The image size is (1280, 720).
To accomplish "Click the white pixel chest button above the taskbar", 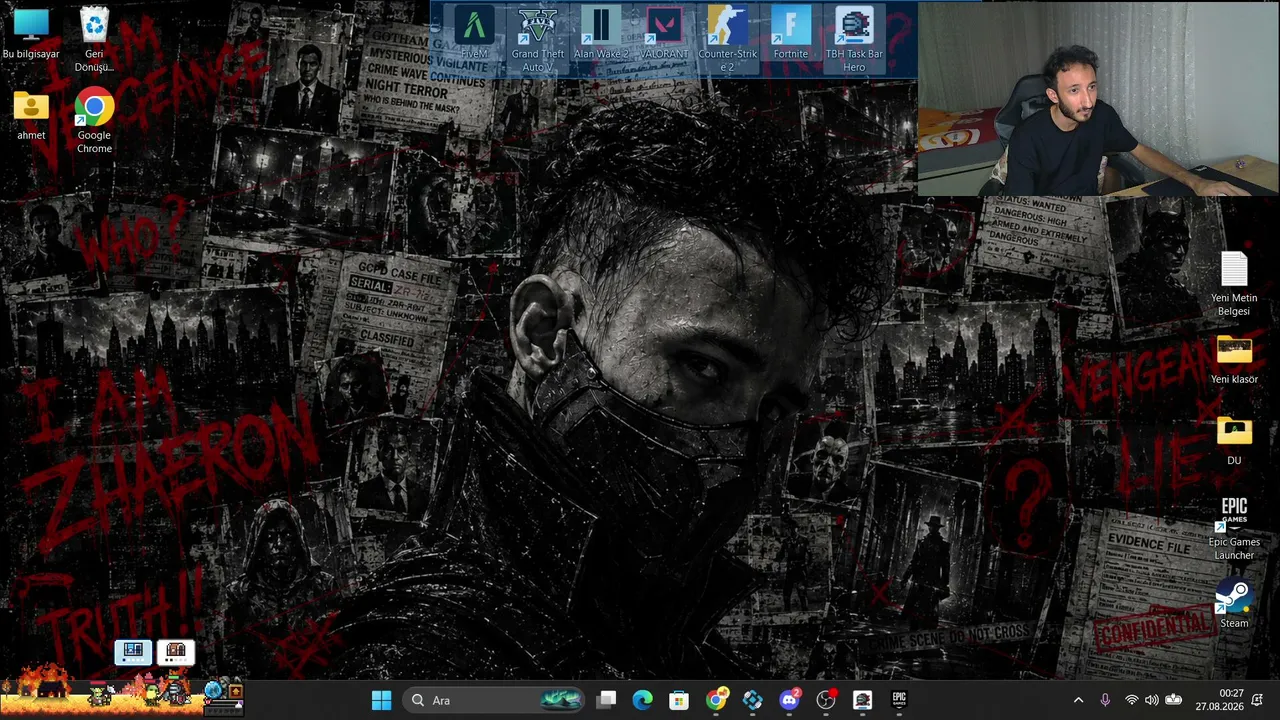I will coord(176,653).
